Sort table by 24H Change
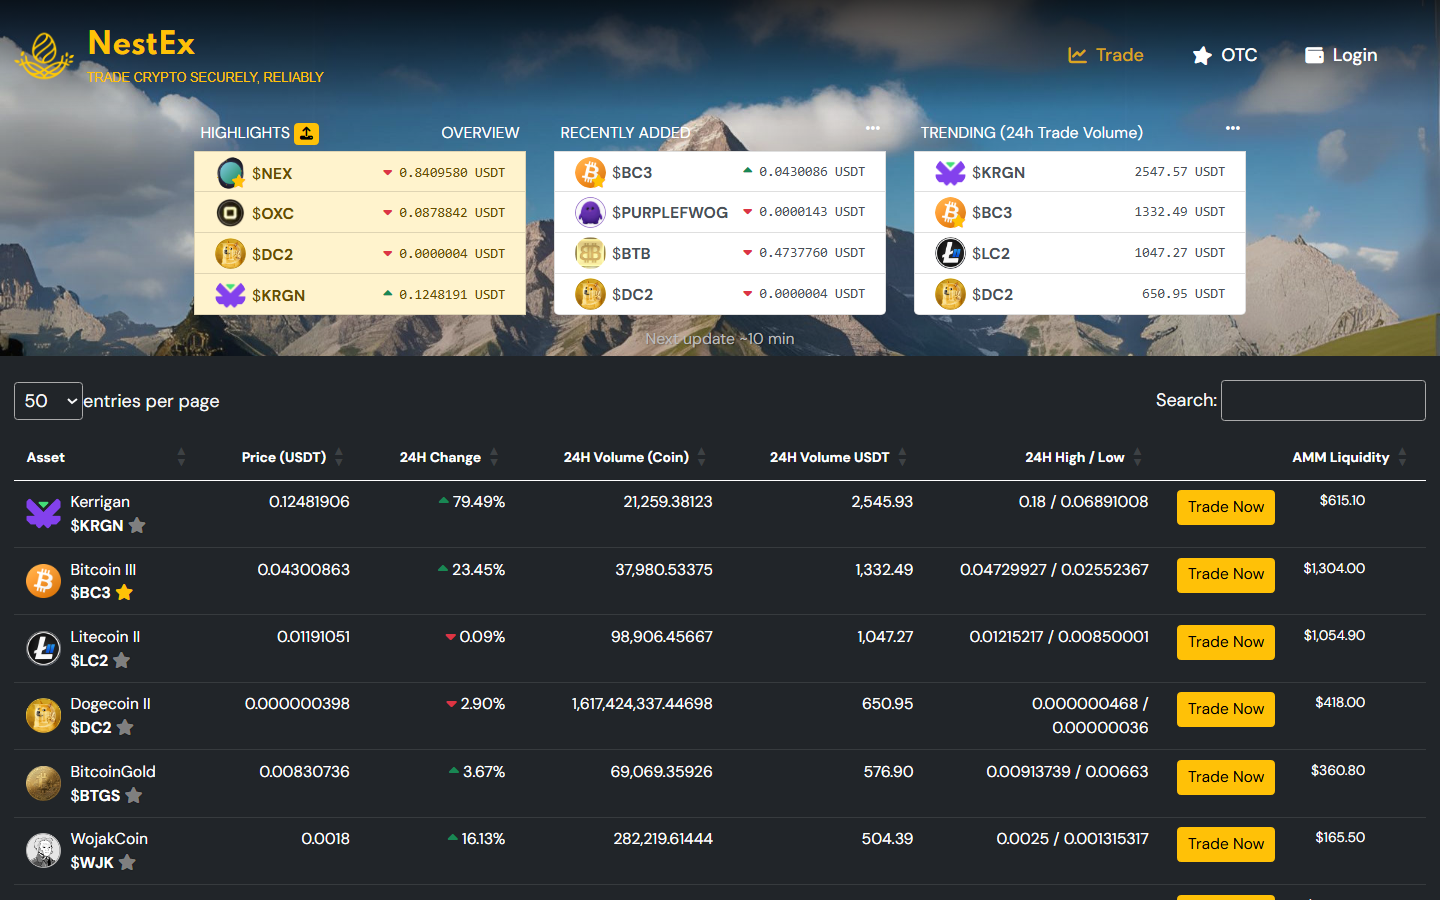 point(449,457)
